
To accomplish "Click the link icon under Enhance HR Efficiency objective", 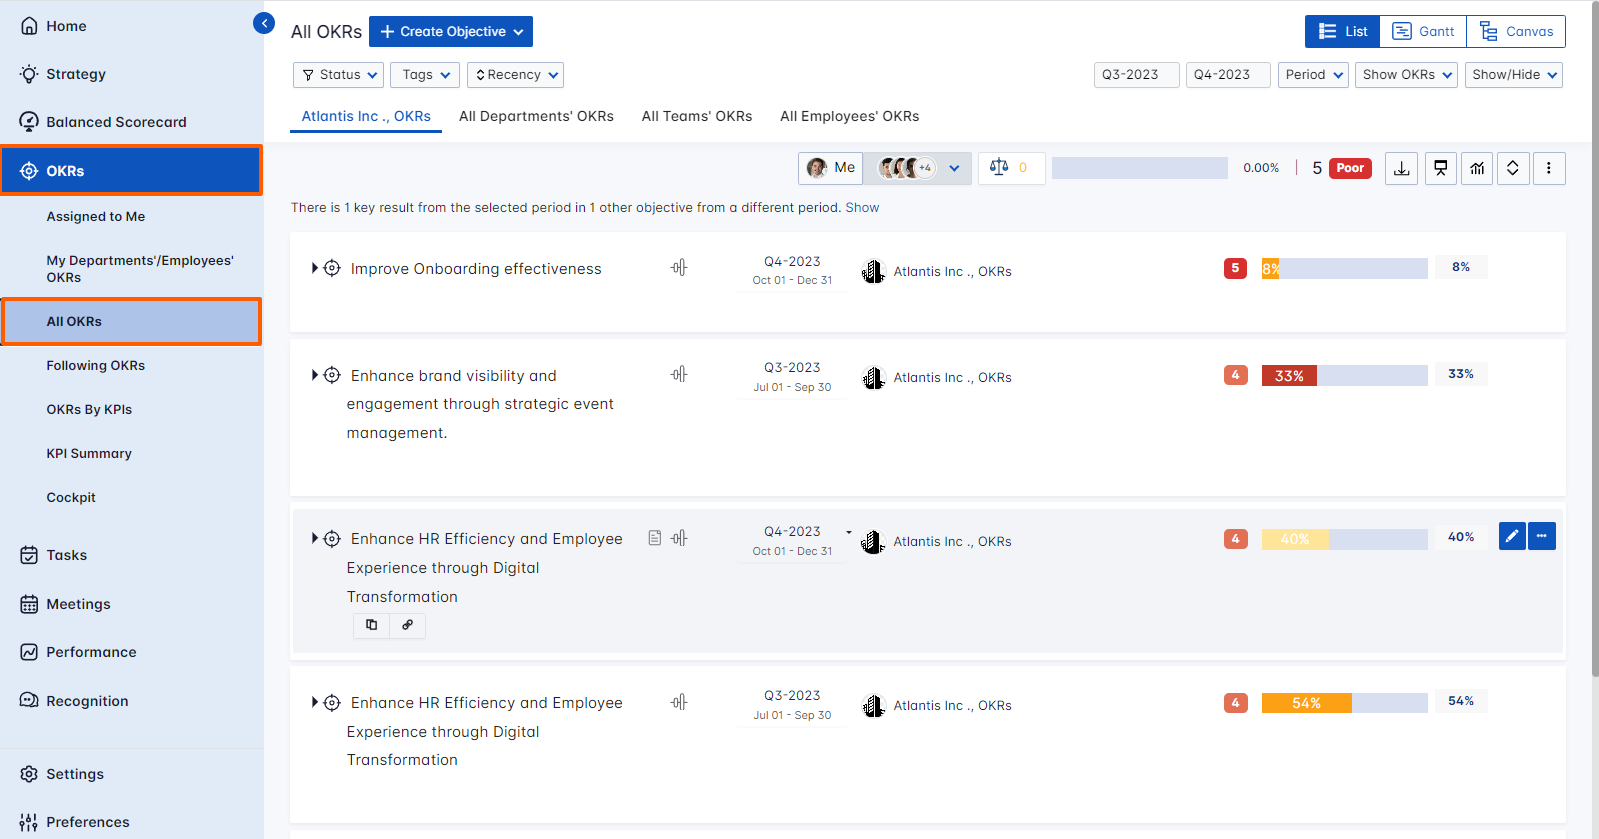I will pyautogui.click(x=407, y=625).
